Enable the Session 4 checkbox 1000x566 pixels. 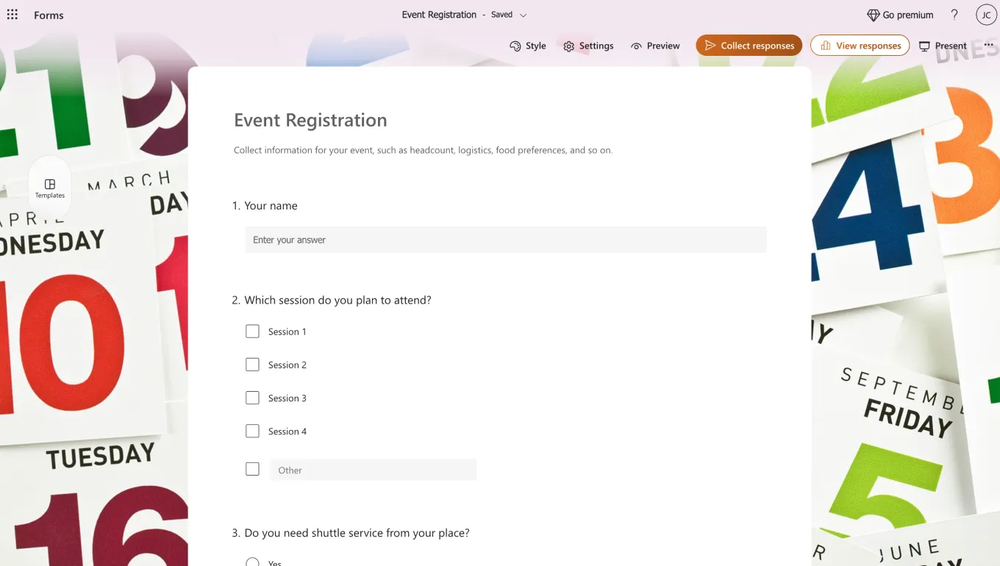252,431
